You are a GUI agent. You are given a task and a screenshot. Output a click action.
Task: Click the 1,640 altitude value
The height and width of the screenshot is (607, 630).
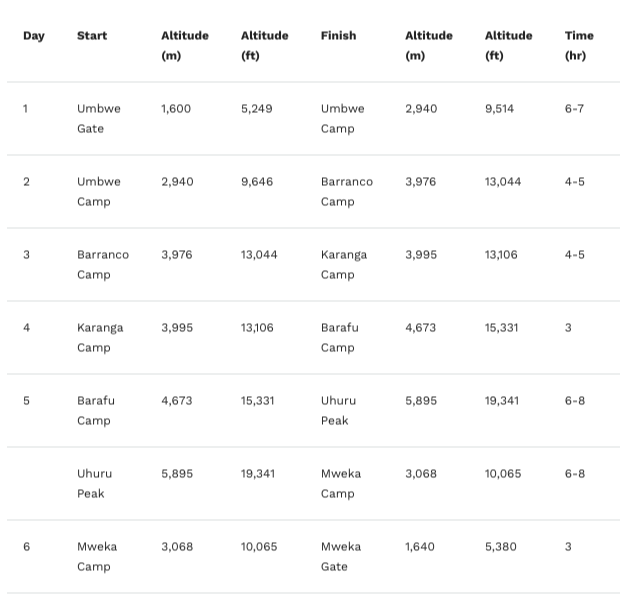(x=420, y=547)
